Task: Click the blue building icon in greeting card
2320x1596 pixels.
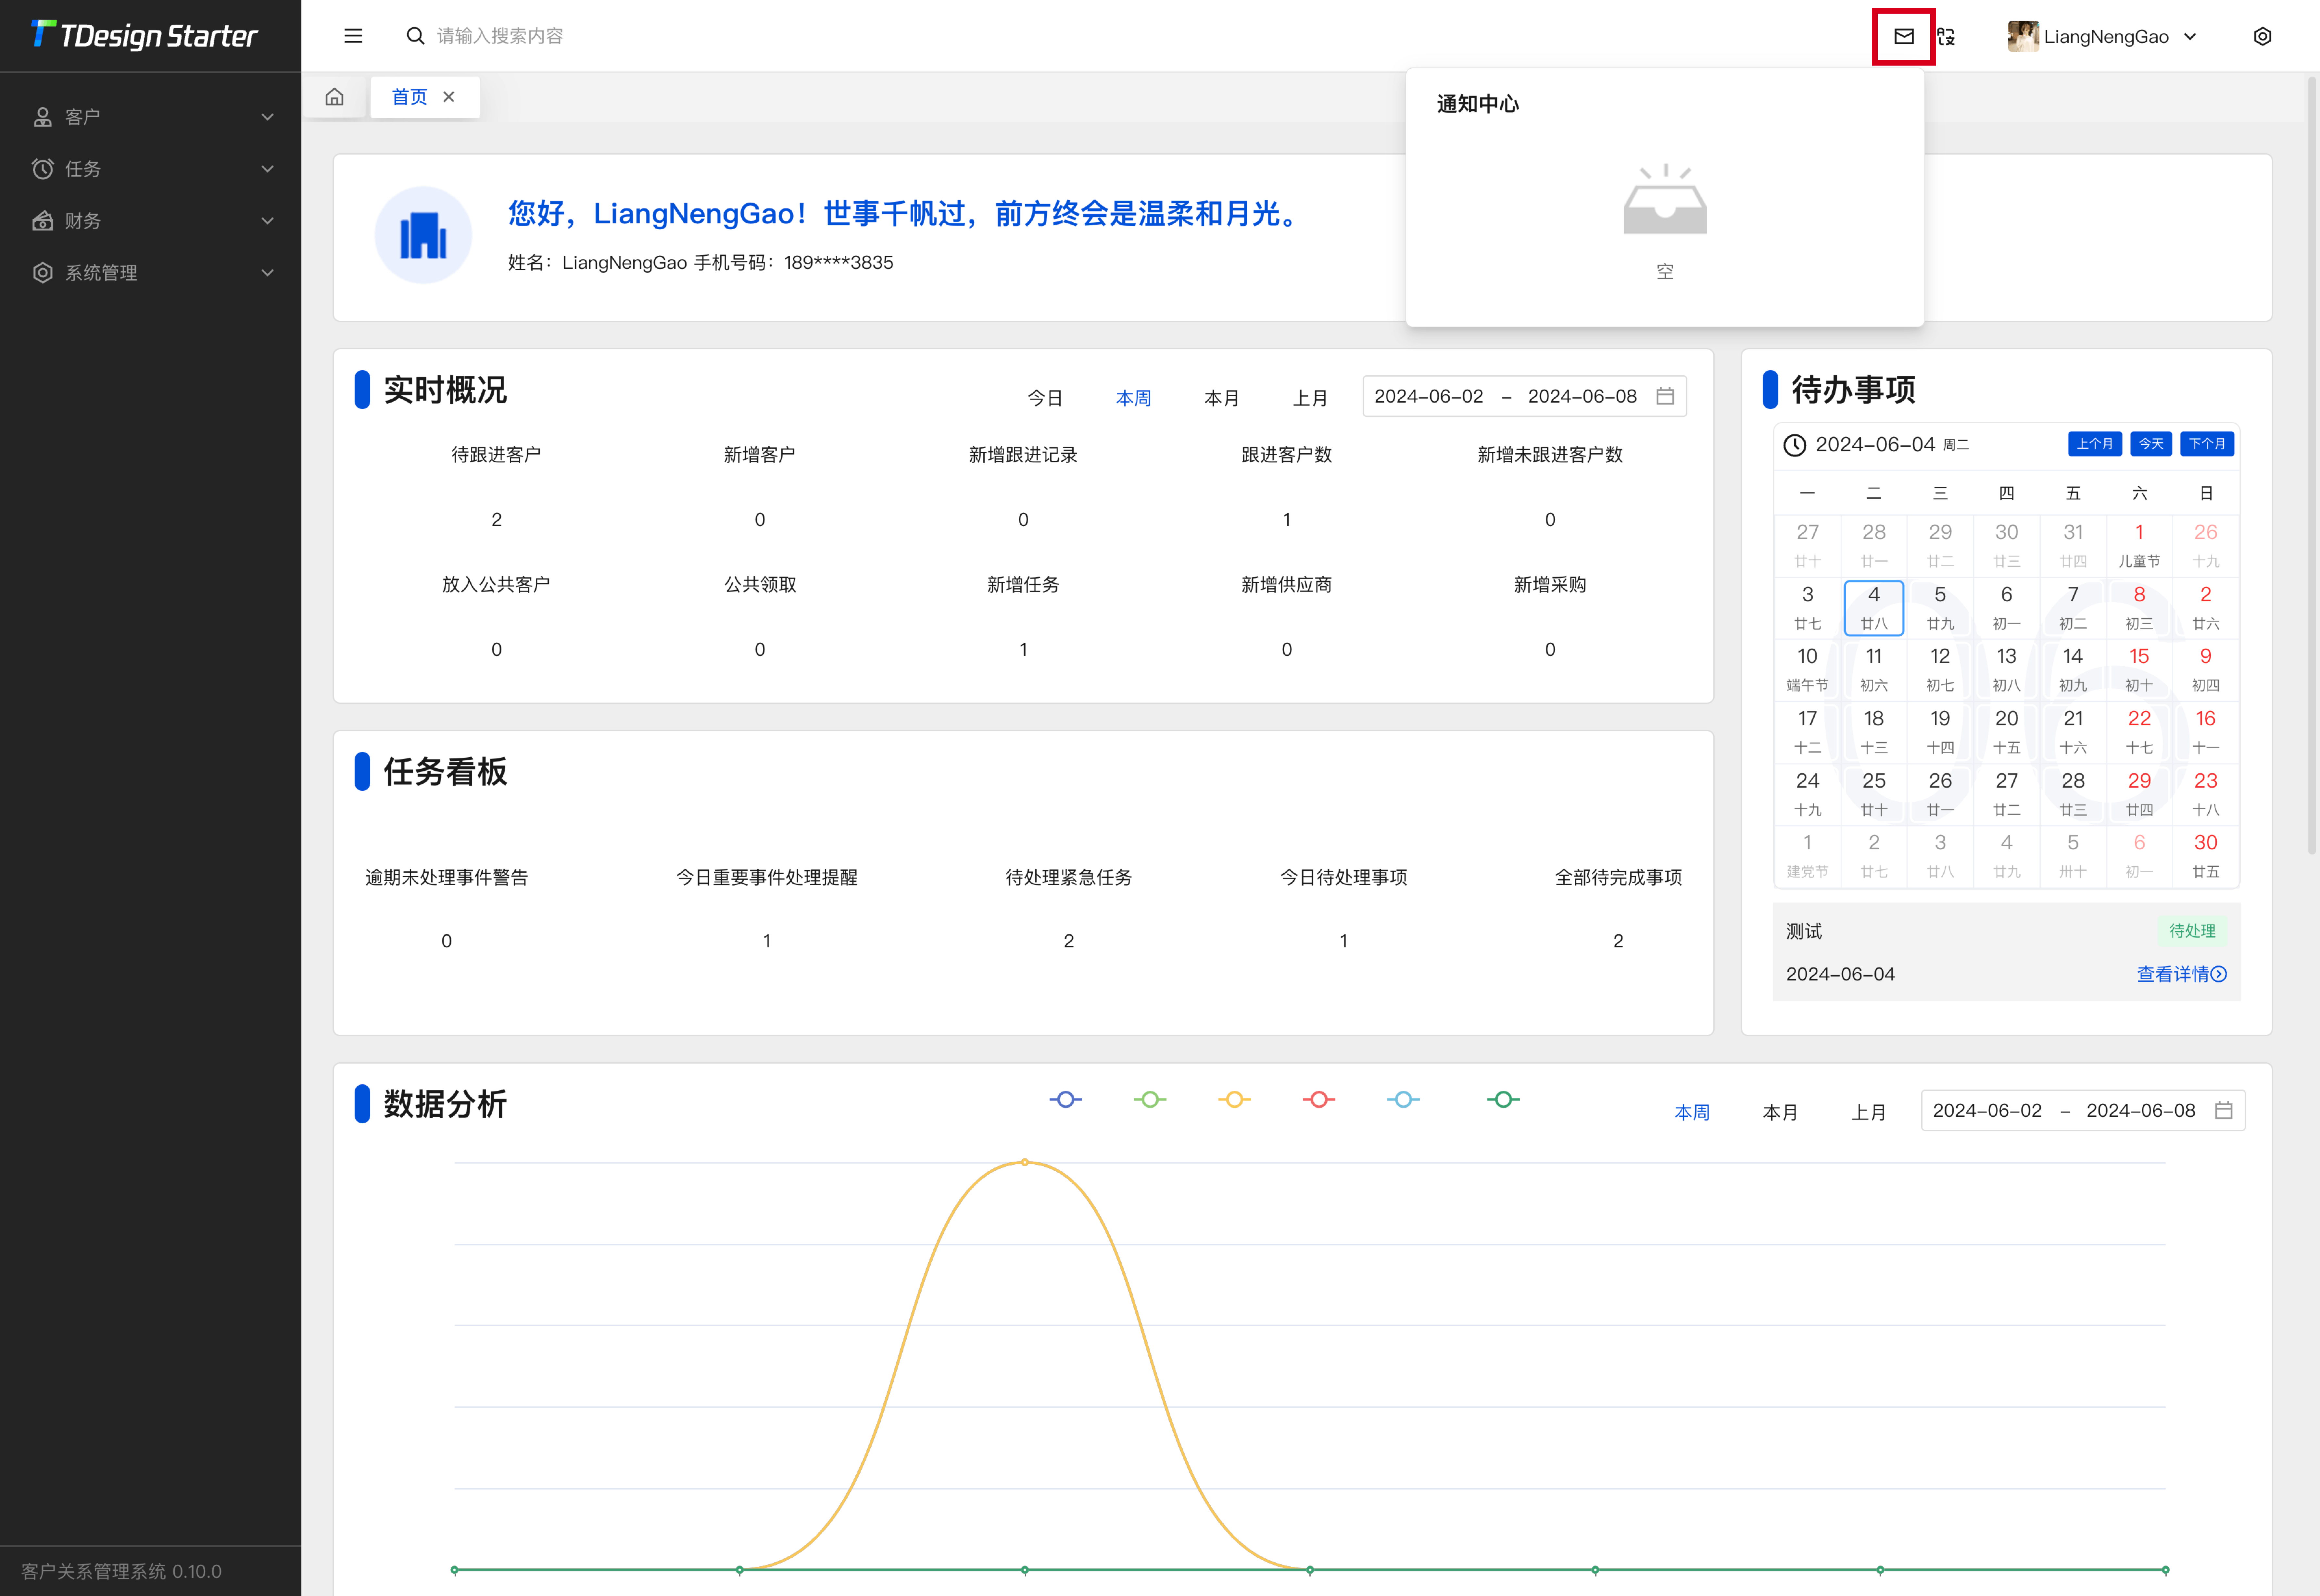Action: pos(423,235)
